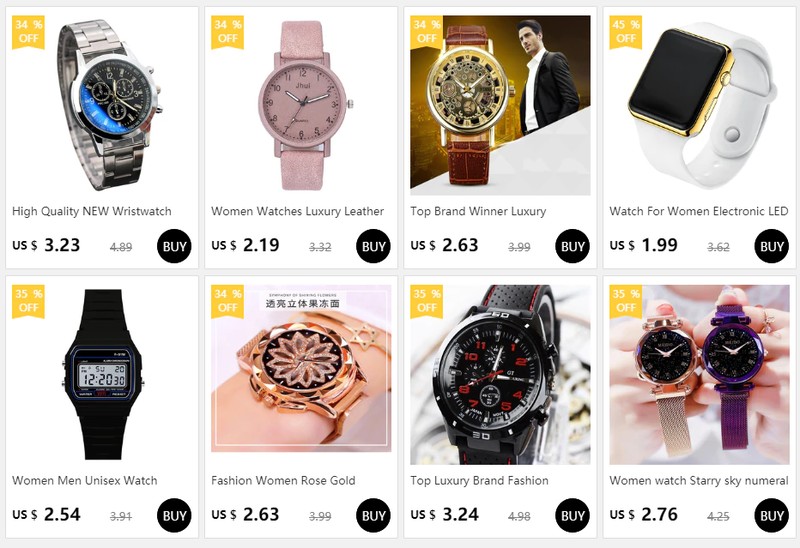Open the starry sky purple watches image
This screenshot has width=800, height=548.
(x=699, y=375)
